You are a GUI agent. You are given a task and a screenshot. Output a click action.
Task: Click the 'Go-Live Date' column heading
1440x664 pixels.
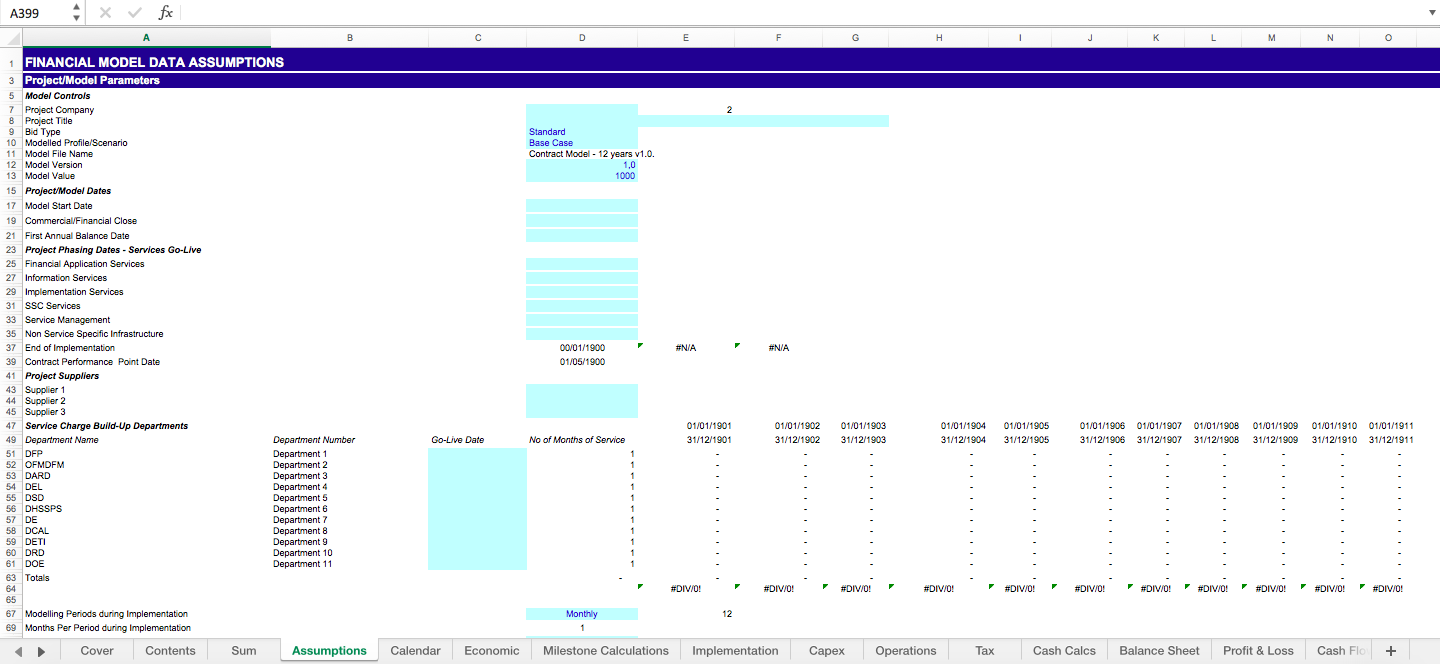[x=458, y=440]
